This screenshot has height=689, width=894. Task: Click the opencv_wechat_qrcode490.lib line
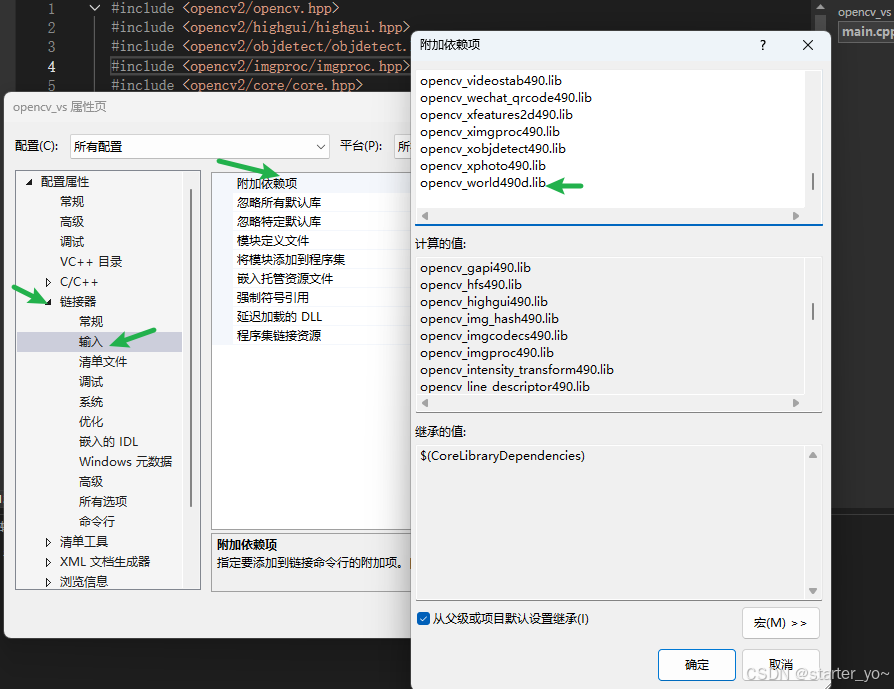click(x=506, y=98)
